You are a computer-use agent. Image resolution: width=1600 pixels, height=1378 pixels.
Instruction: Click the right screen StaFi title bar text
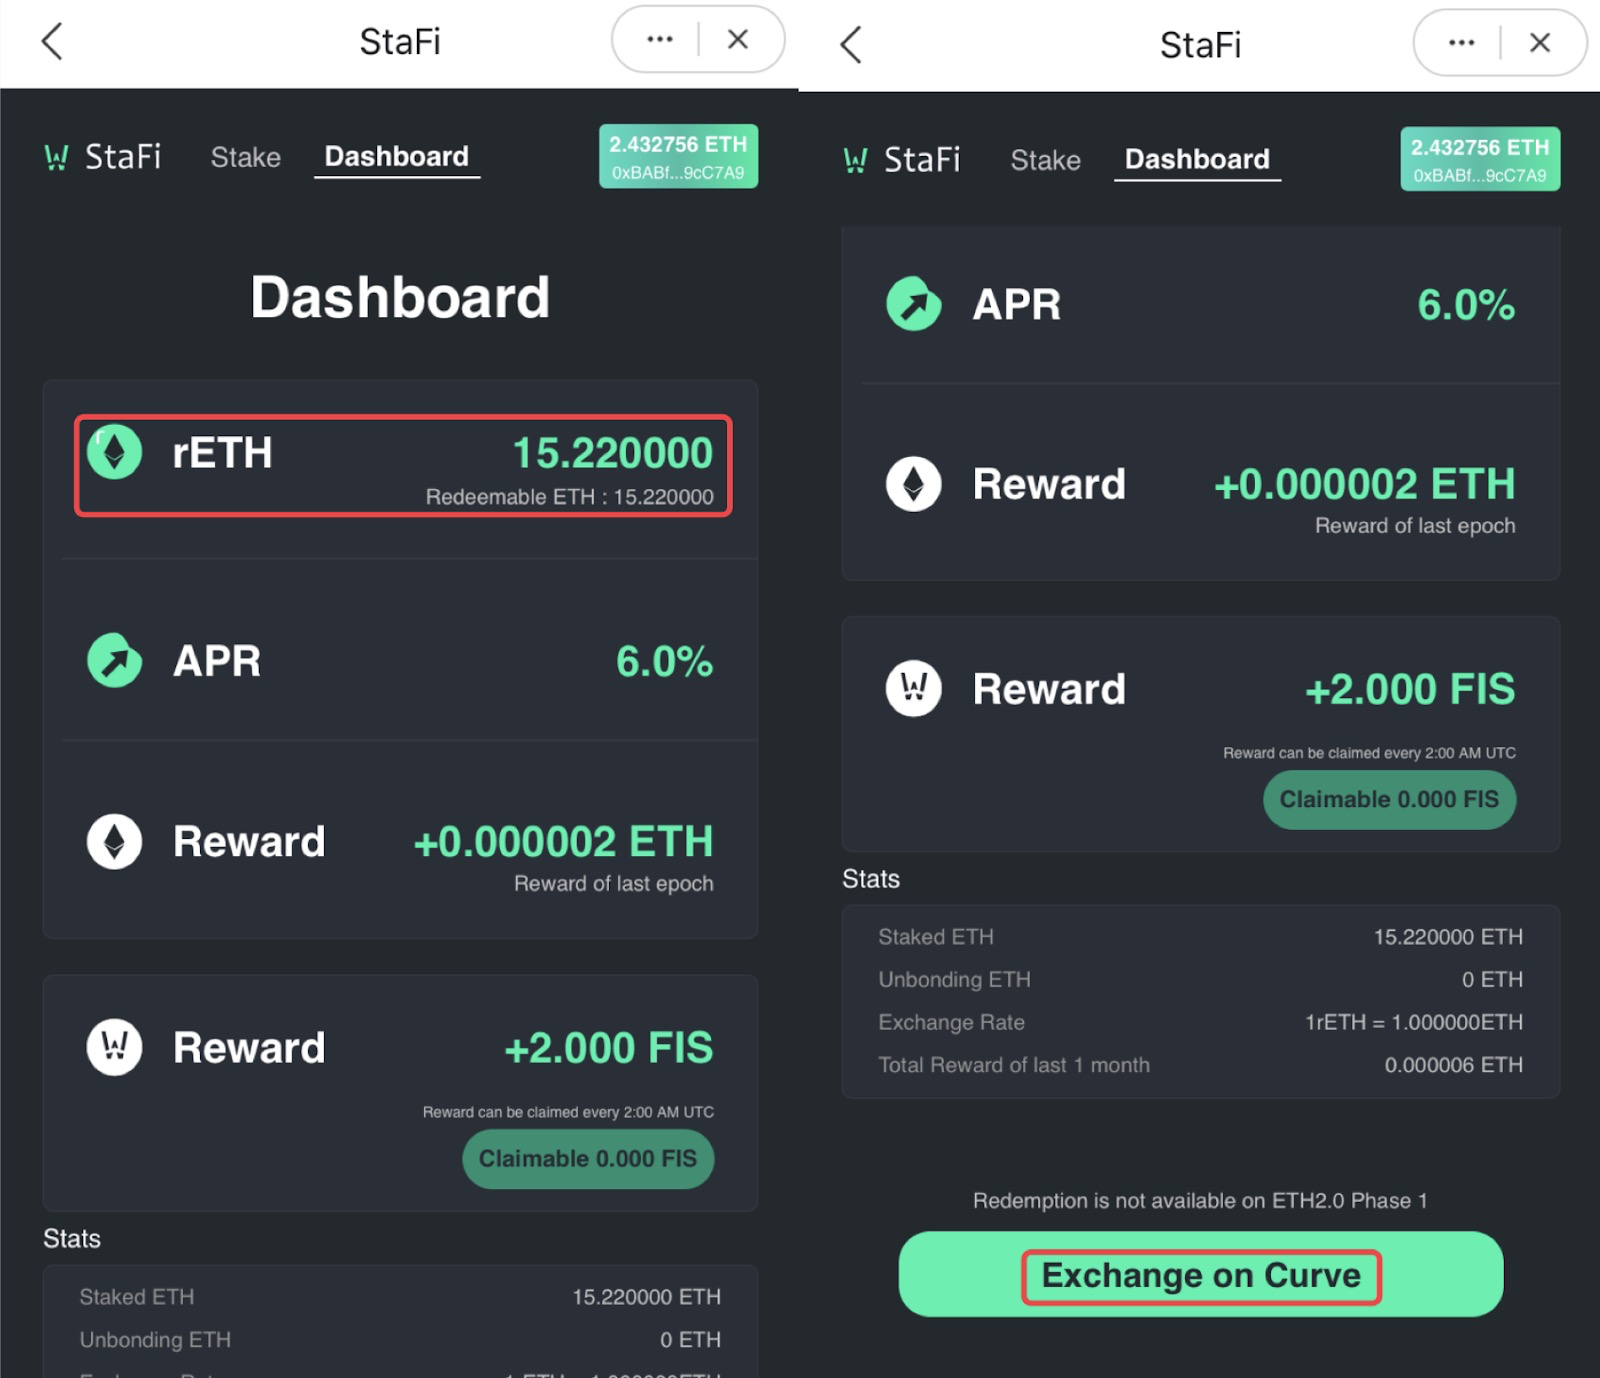pyautogui.click(x=1200, y=45)
